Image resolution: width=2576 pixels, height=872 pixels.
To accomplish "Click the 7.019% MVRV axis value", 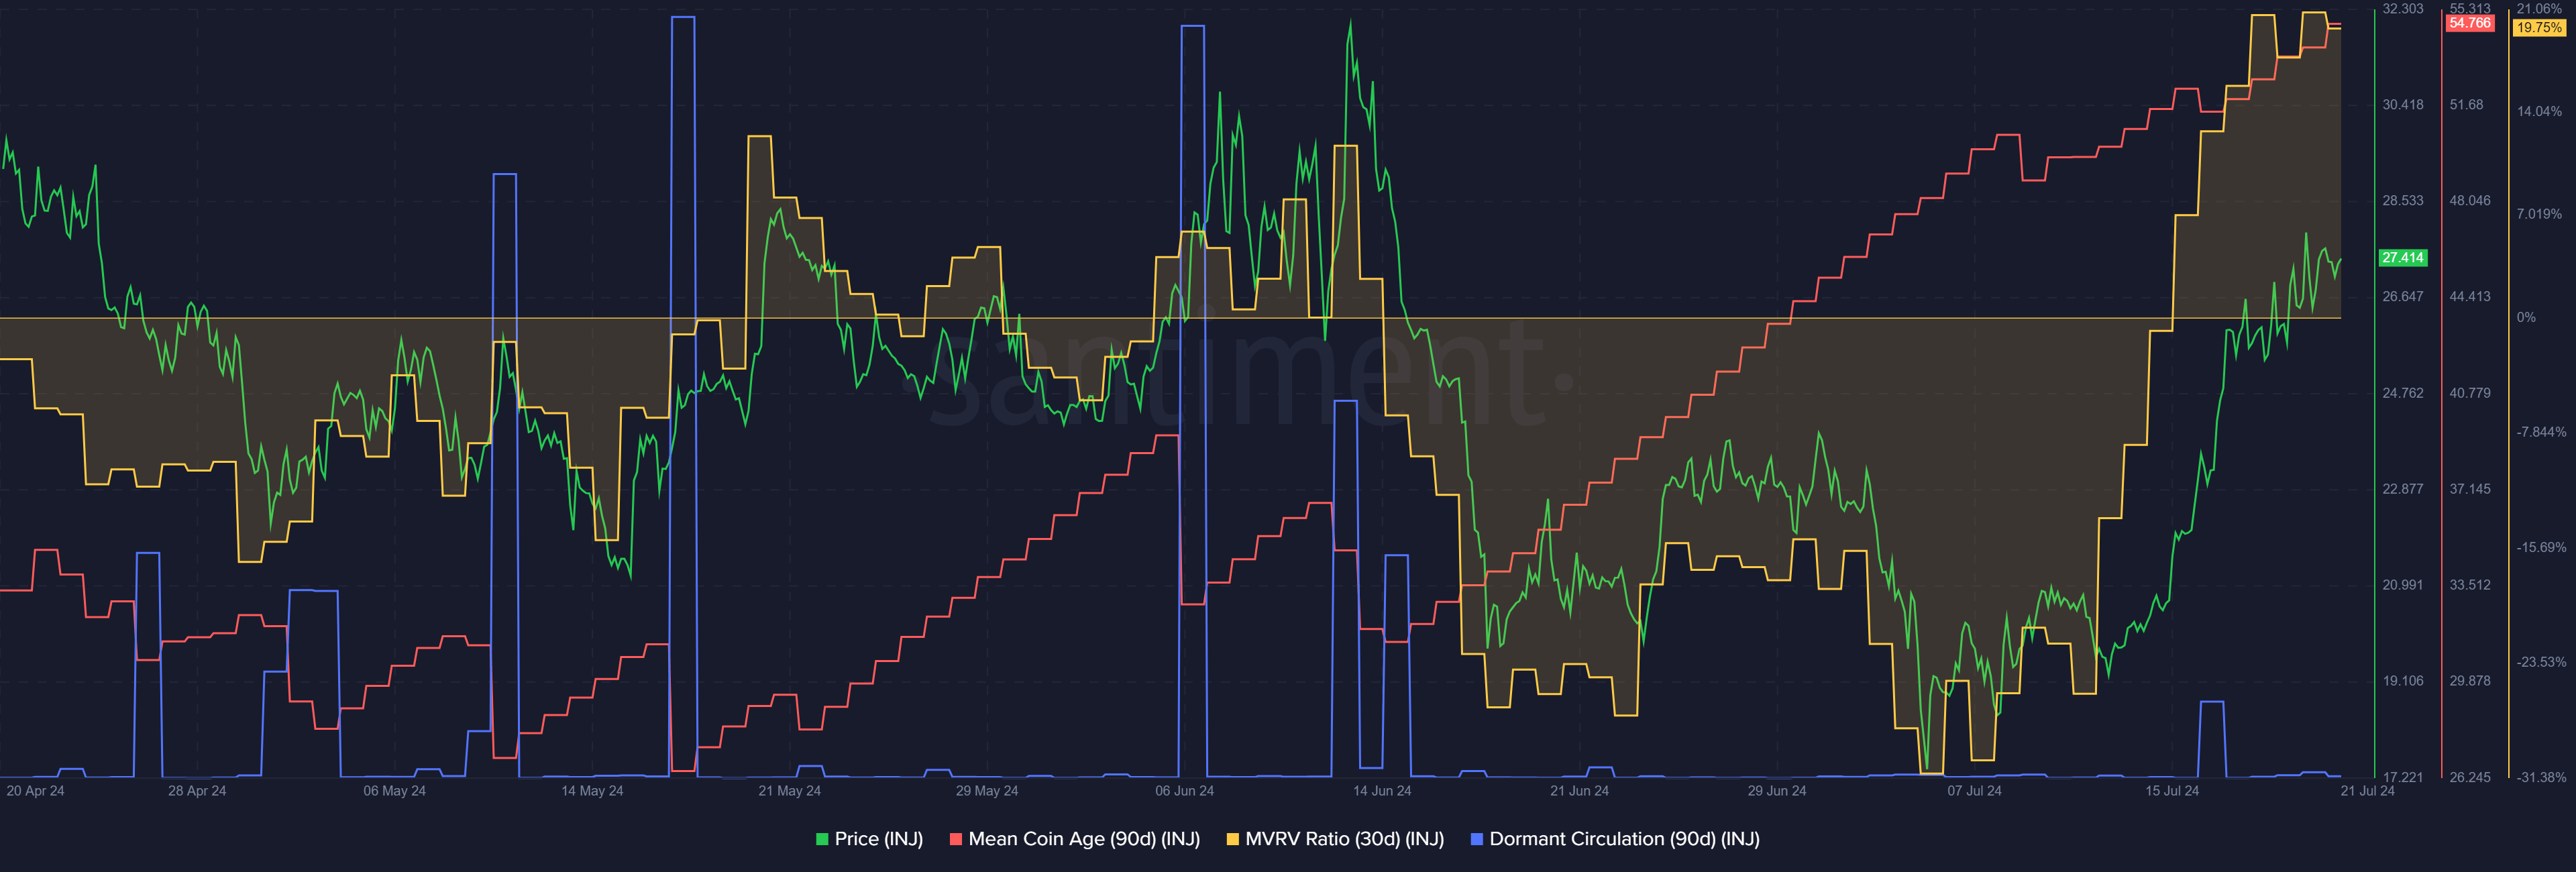I will pos(2539,214).
